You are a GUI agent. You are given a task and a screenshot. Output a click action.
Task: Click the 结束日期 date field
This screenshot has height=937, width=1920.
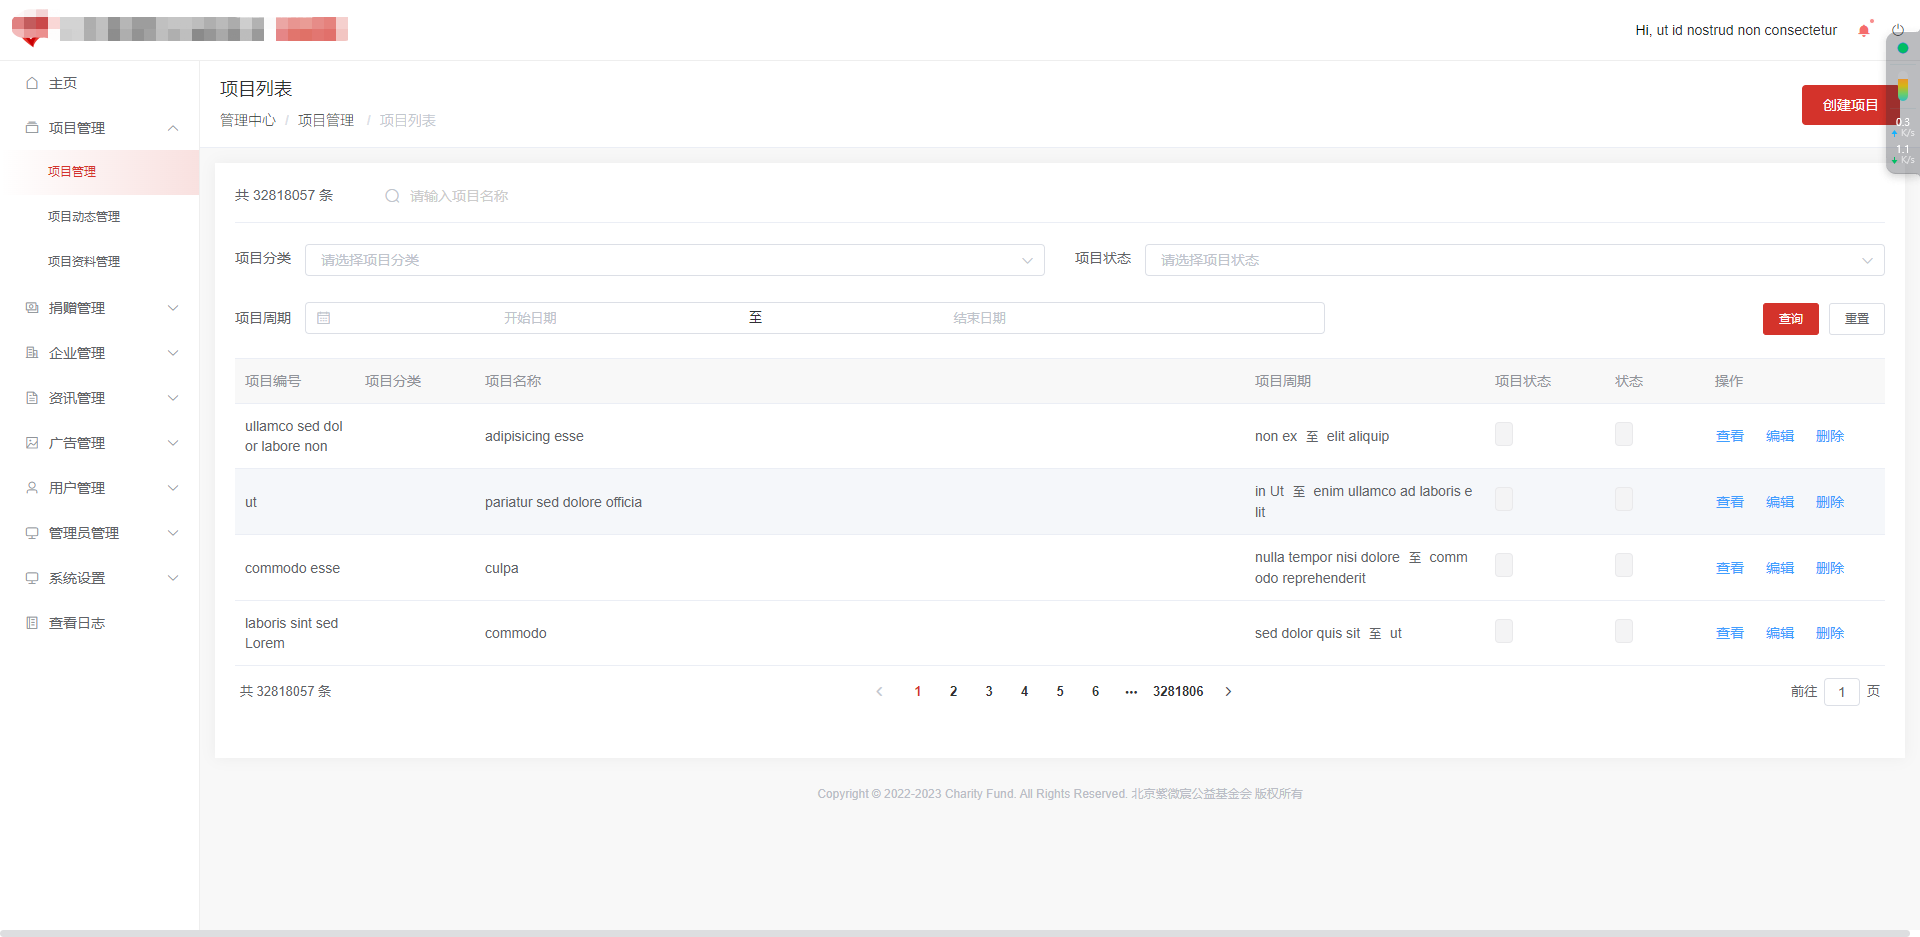pyautogui.click(x=980, y=318)
